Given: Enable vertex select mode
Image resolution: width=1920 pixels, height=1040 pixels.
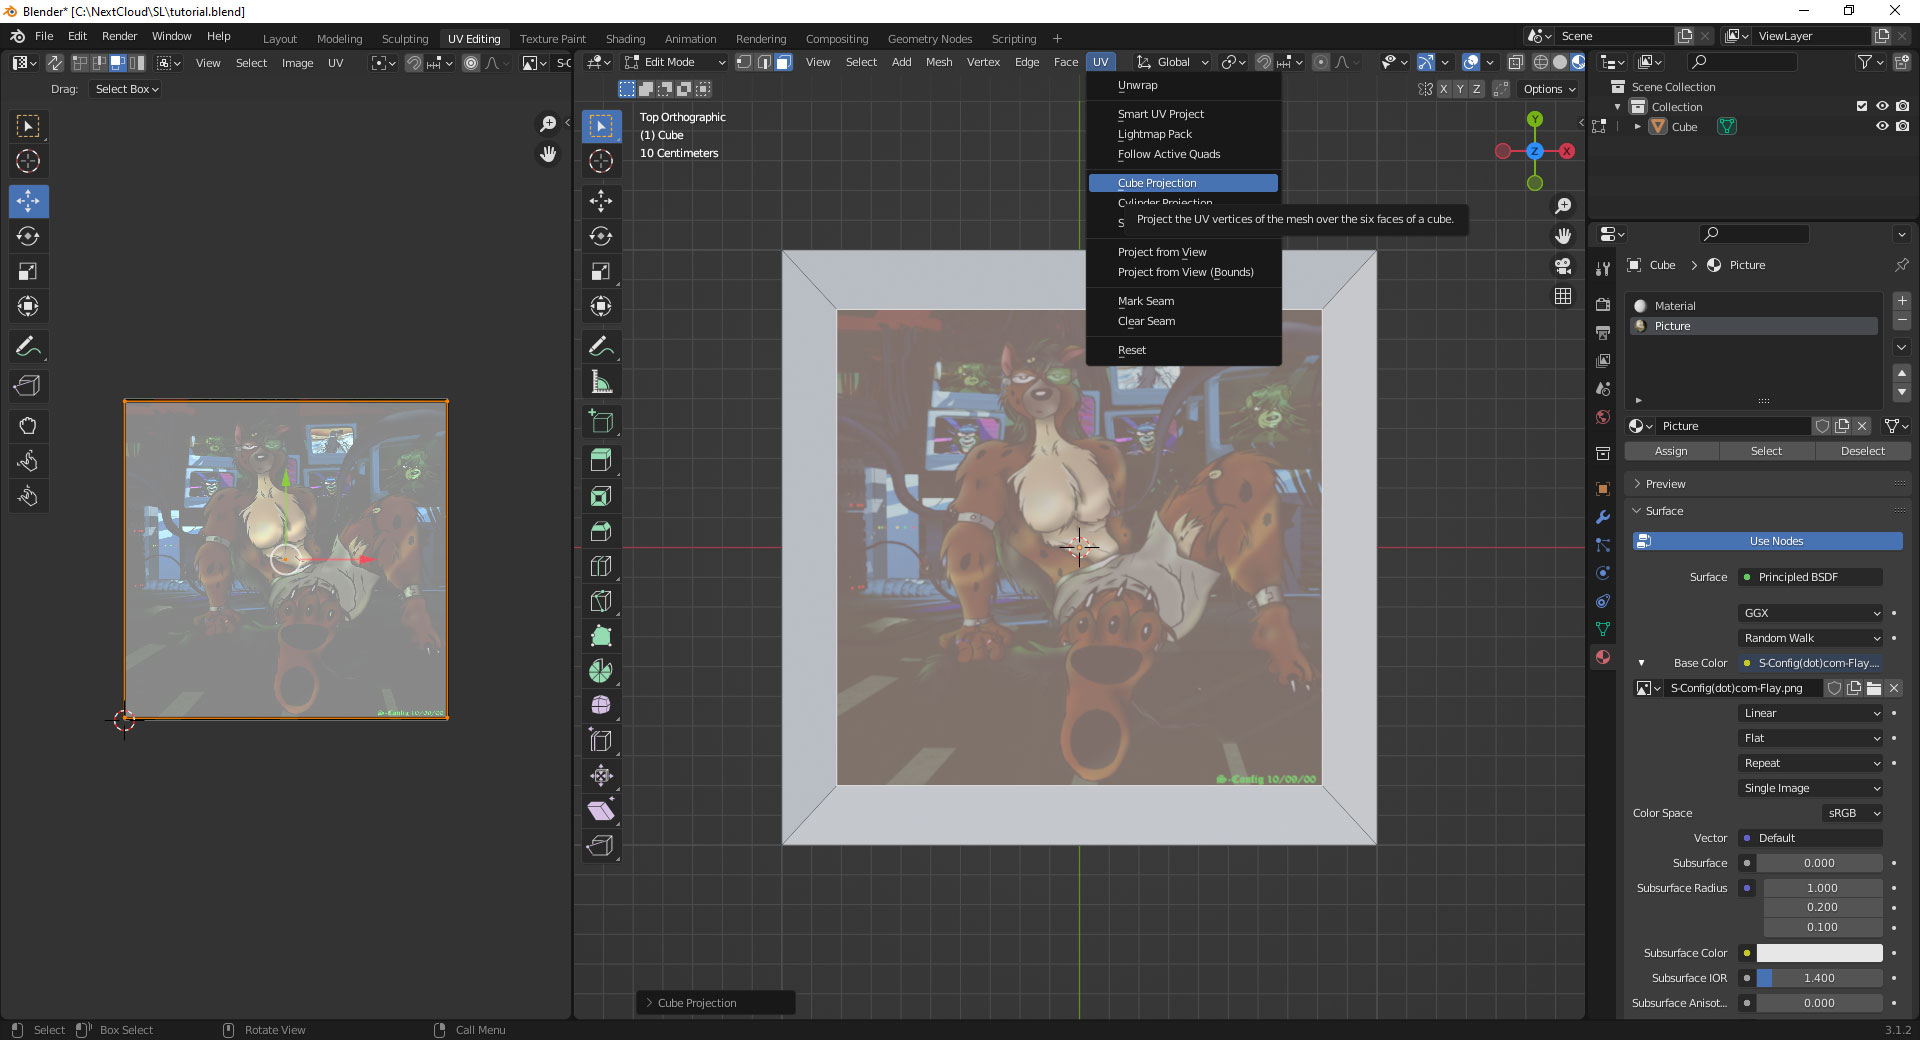Looking at the screenshot, I should (744, 62).
